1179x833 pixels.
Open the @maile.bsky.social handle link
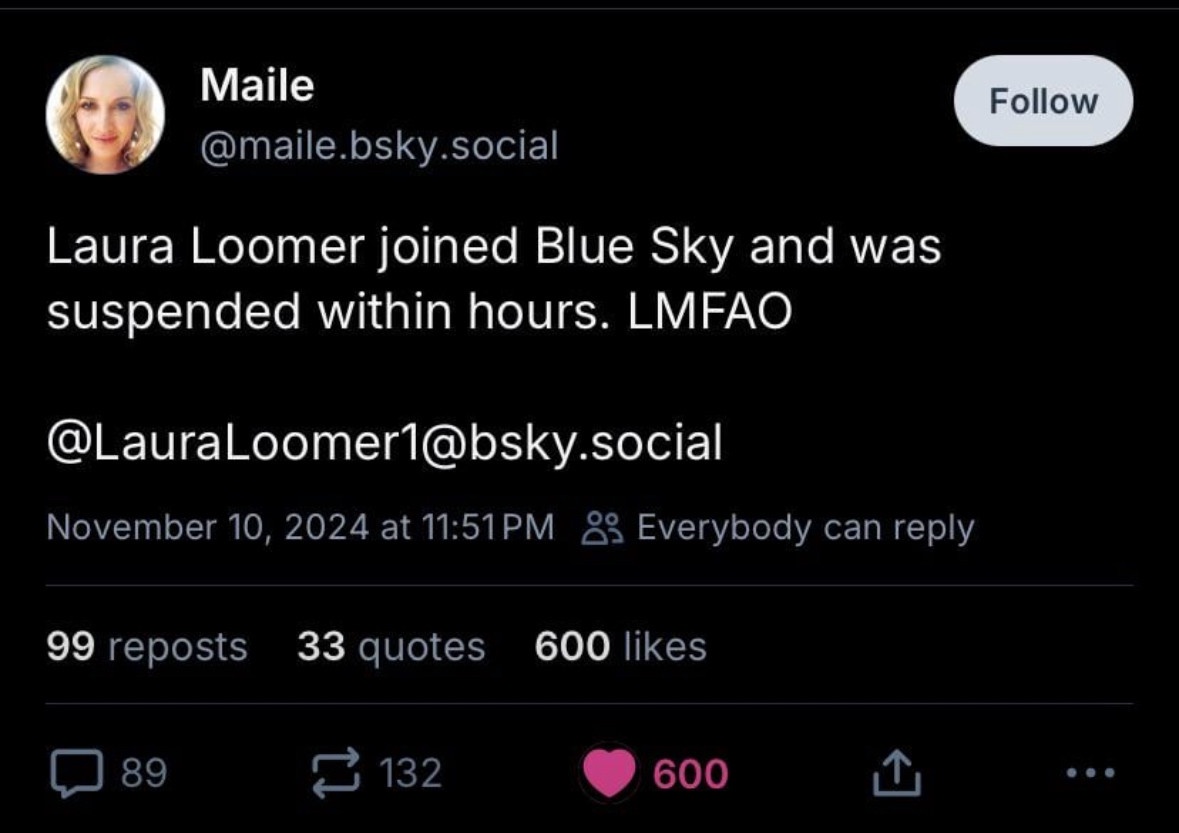coord(379,145)
